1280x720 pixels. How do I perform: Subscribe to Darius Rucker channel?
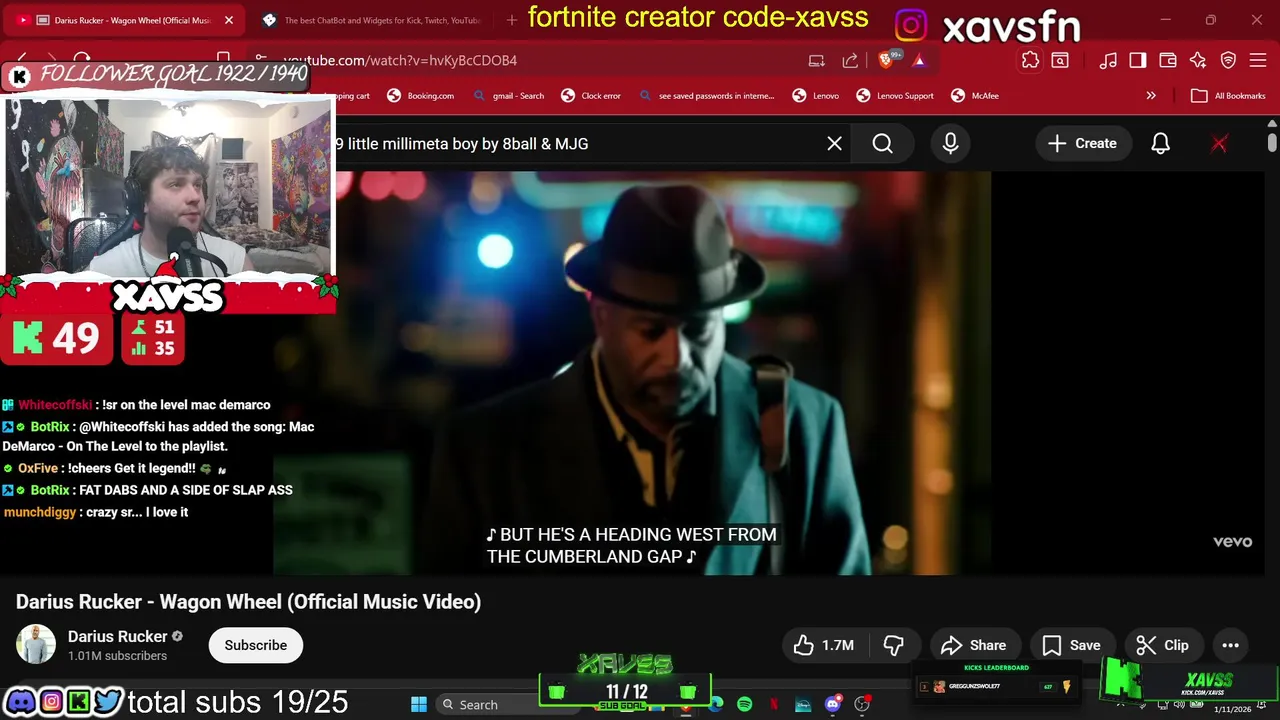[x=255, y=645]
